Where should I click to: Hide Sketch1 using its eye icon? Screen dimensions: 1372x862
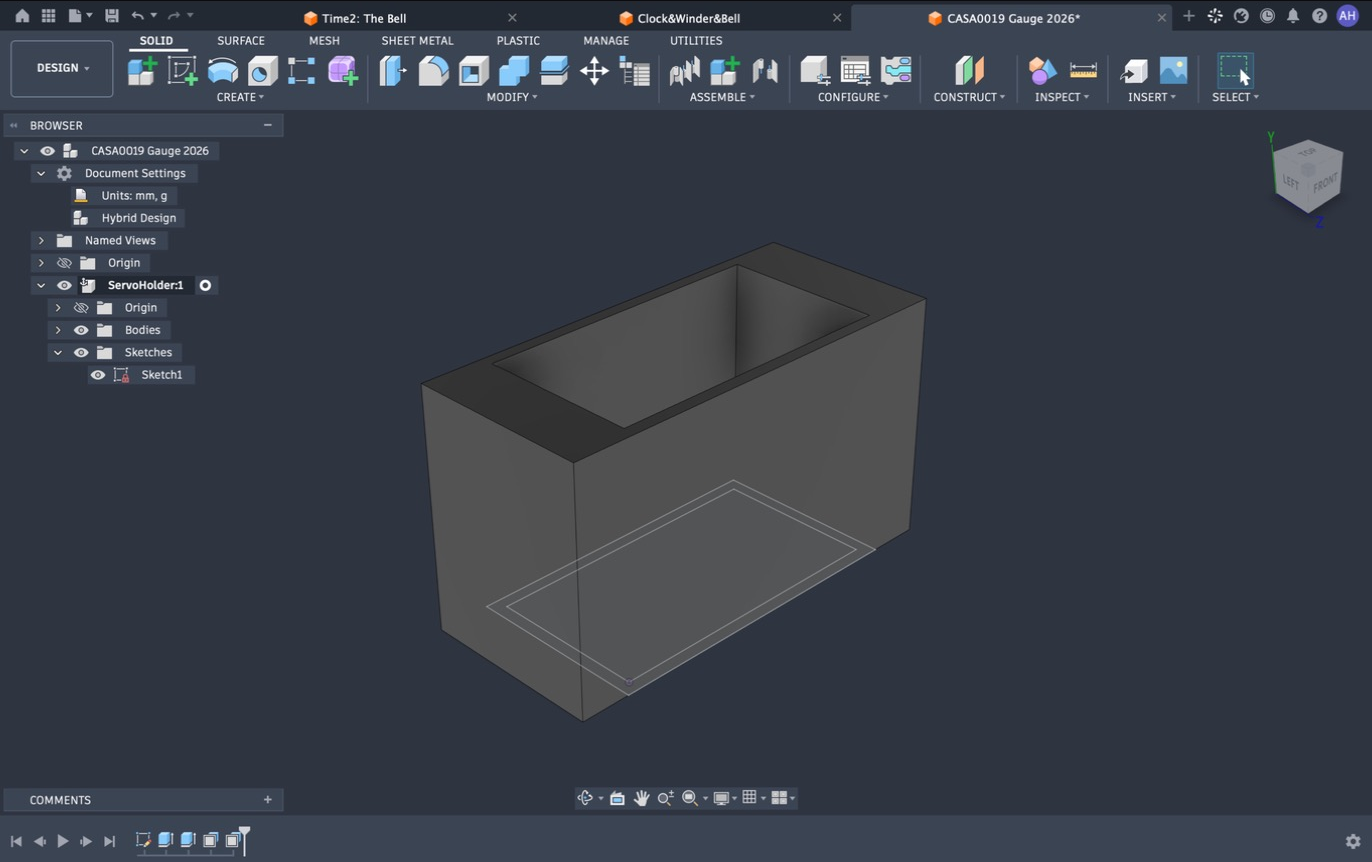point(98,375)
